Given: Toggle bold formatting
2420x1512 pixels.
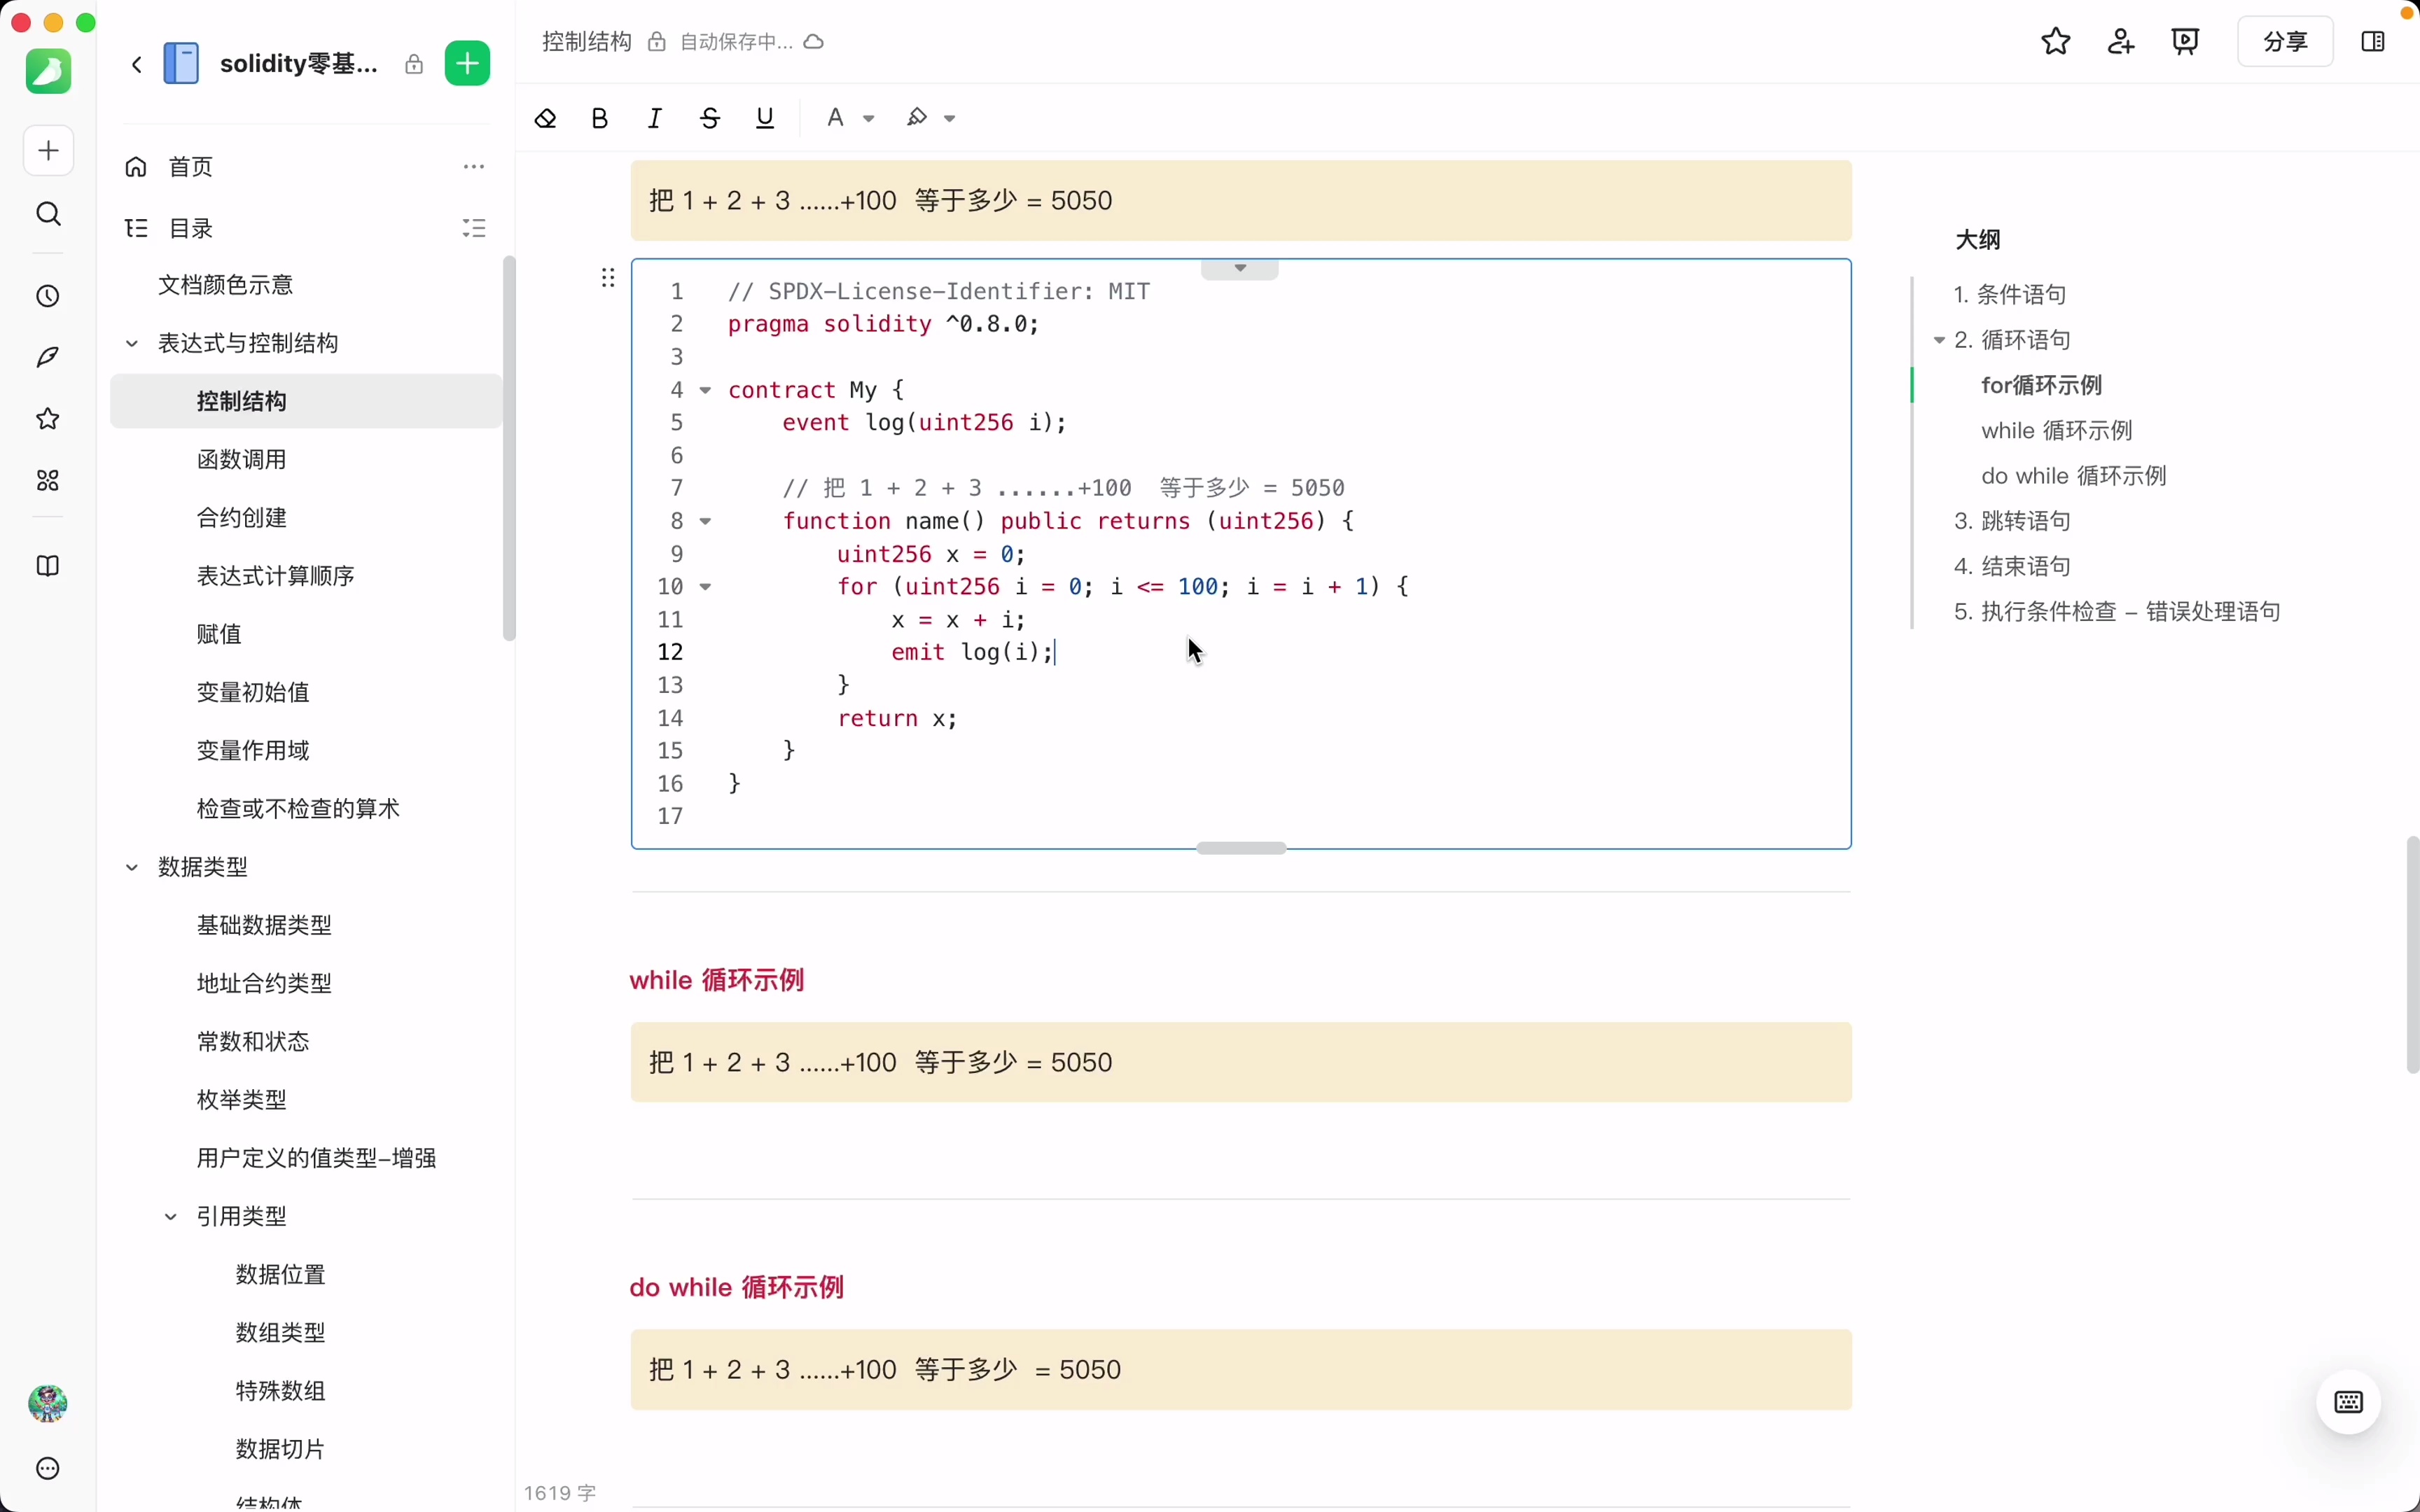Looking at the screenshot, I should [599, 117].
